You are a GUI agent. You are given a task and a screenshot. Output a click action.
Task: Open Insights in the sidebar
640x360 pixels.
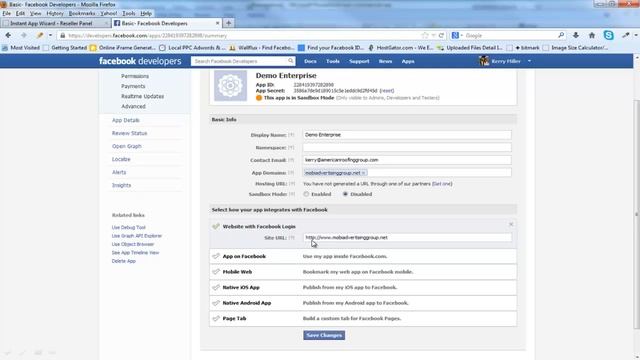pos(122,185)
